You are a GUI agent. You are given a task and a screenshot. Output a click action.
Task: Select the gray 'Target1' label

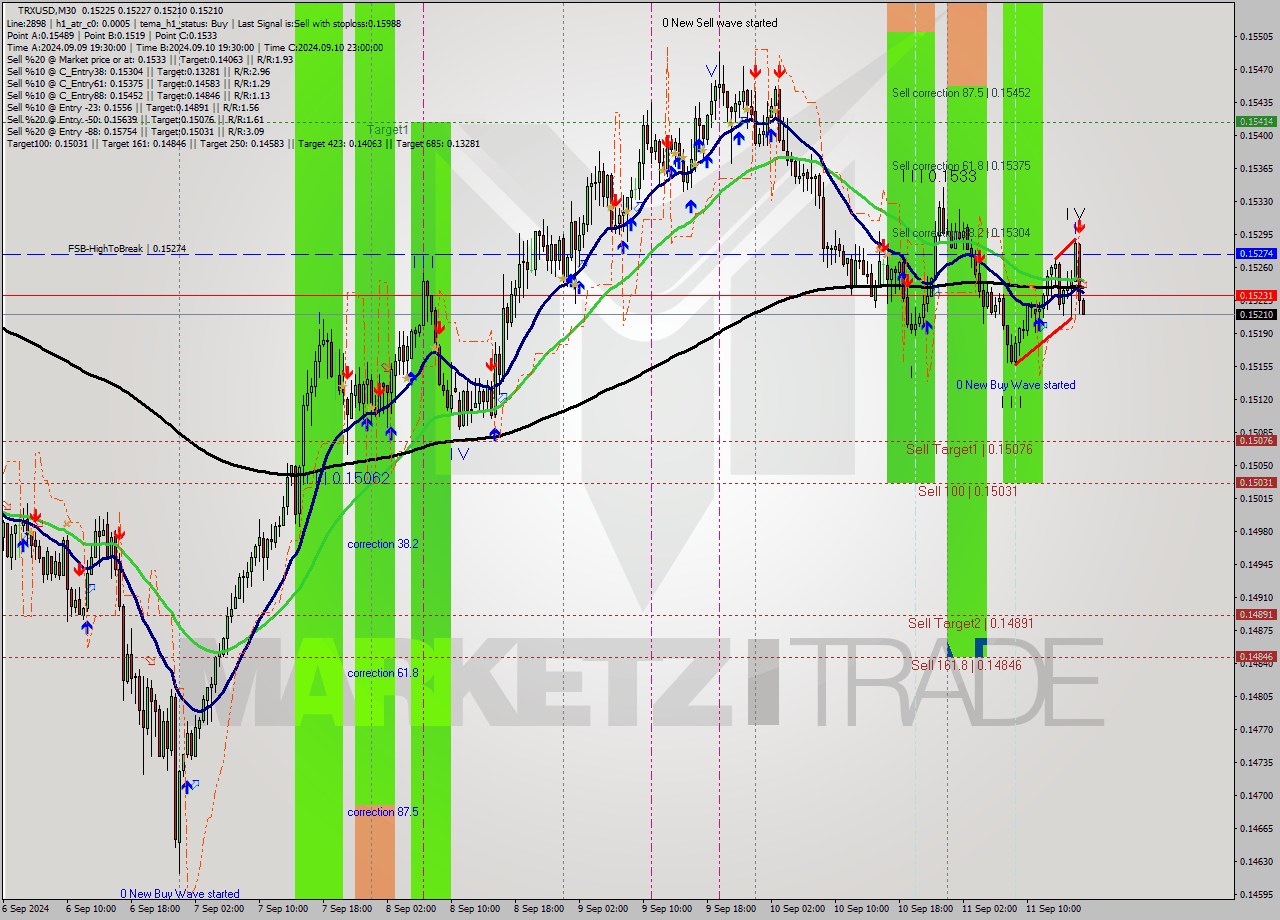point(387,130)
